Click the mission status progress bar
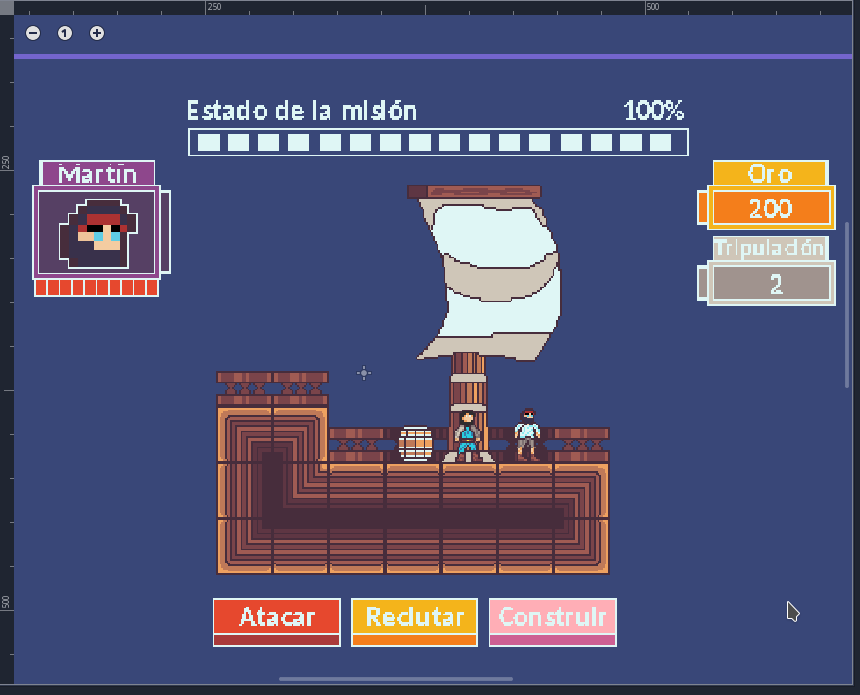The height and width of the screenshot is (695, 860). pyautogui.click(x=438, y=142)
